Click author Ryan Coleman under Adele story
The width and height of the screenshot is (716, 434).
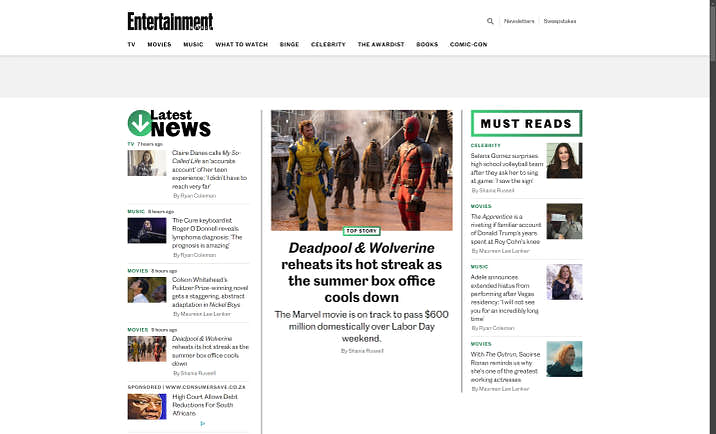(496, 328)
